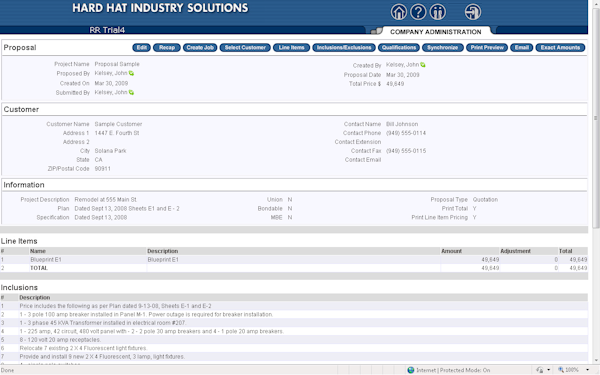This screenshot has height=375, width=600.
Task: Click the scrollbar up arrow
Action: [596, 3]
